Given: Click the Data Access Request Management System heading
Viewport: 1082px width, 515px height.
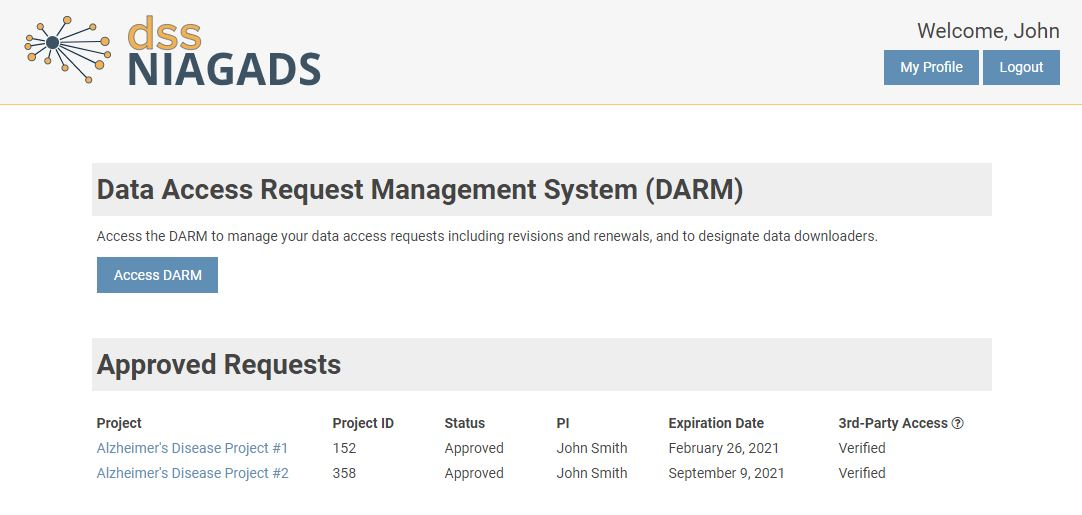Looking at the screenshot, I should 420,190.
